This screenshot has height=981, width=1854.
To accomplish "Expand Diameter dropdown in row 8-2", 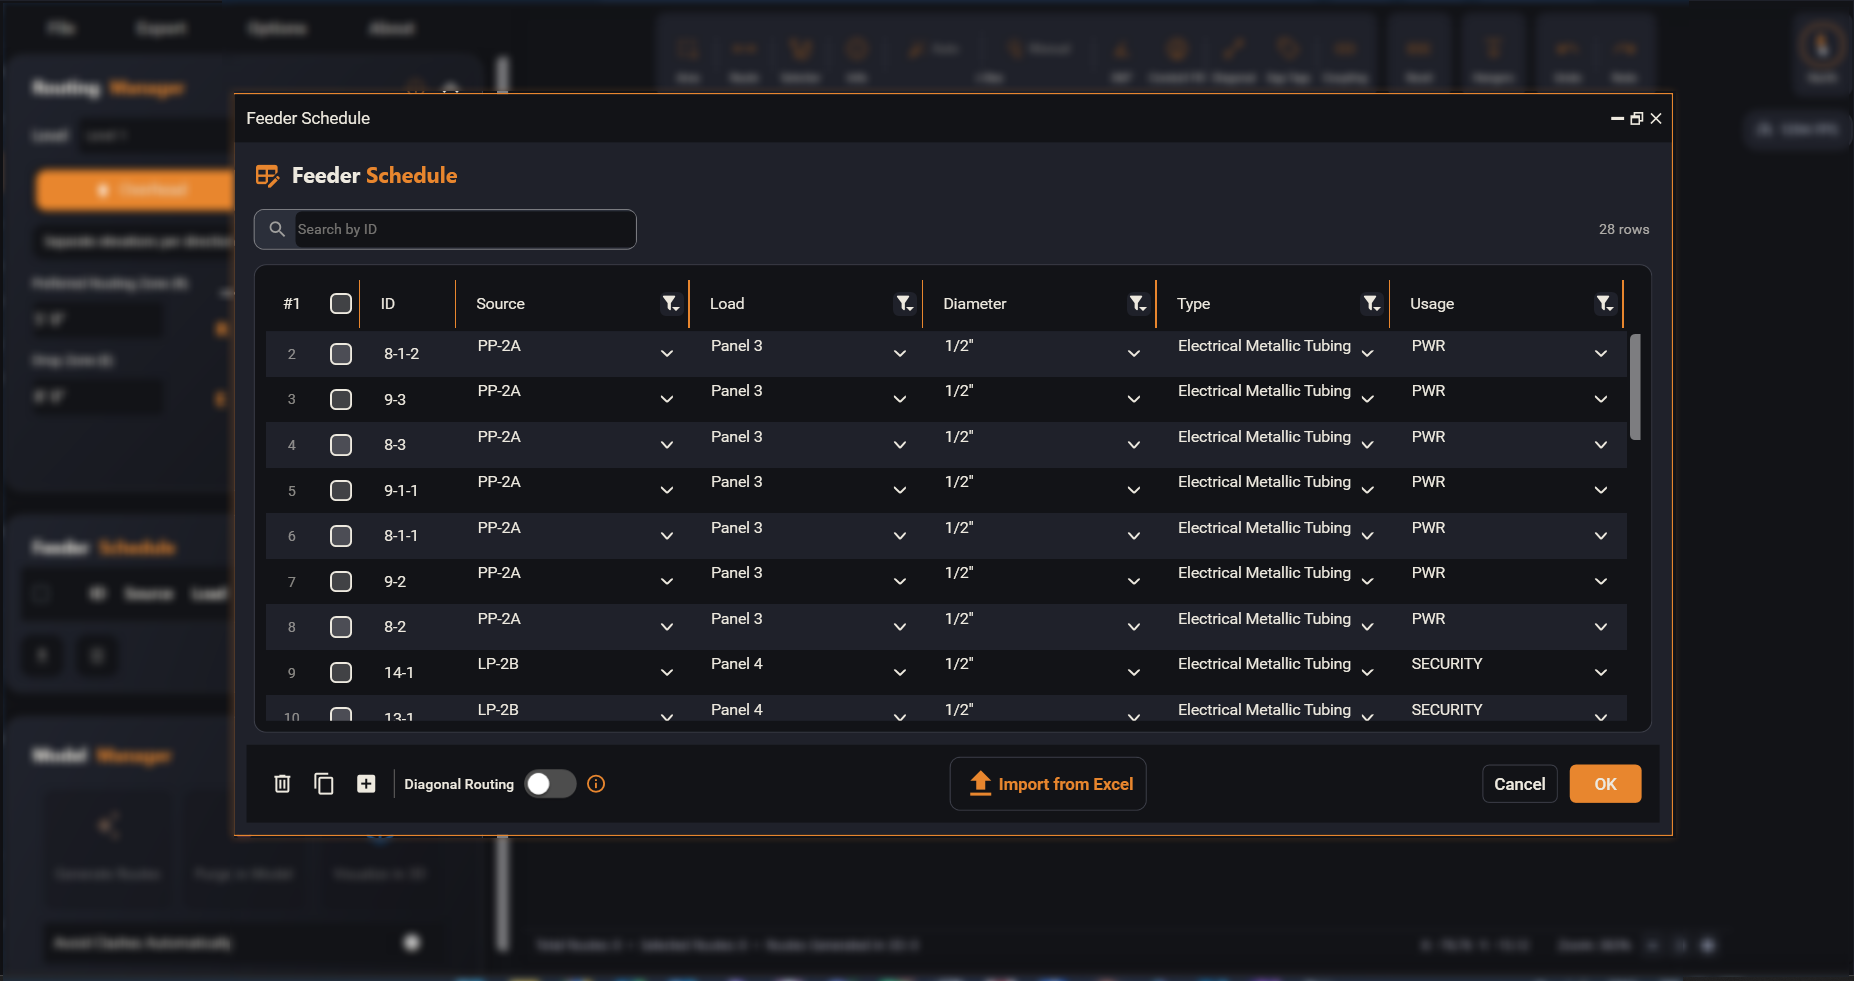I will click(1134, 627).
